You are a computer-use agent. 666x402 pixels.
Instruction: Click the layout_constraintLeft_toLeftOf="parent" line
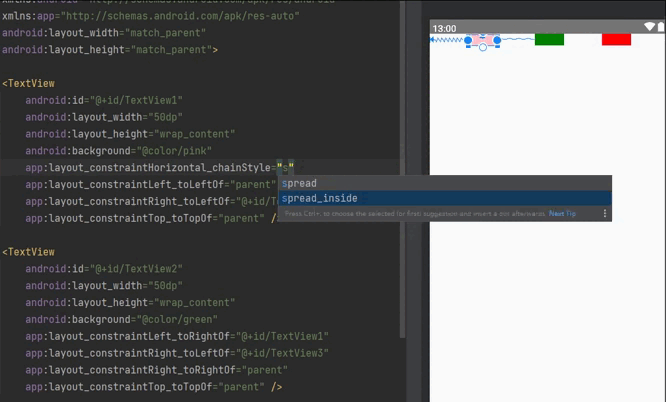[x=151, y=184]
